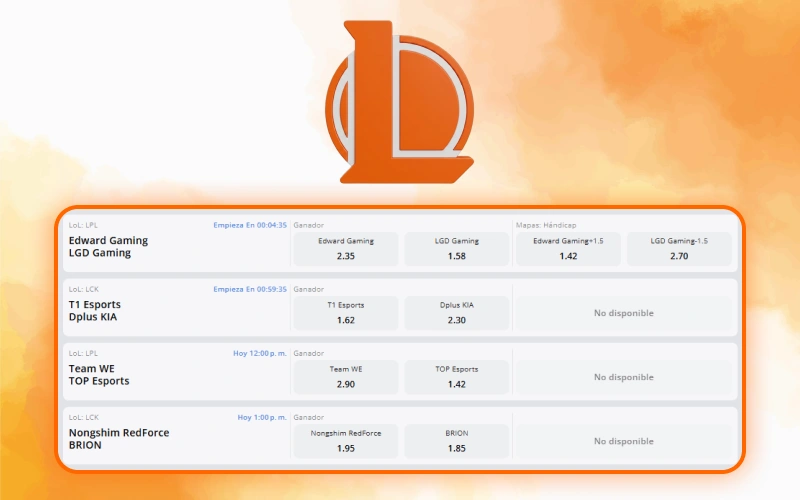Click 'No disponible' in the Nongshim RedForce row
800x500 pixels.
pyautogui.click(x=623, y=441)
